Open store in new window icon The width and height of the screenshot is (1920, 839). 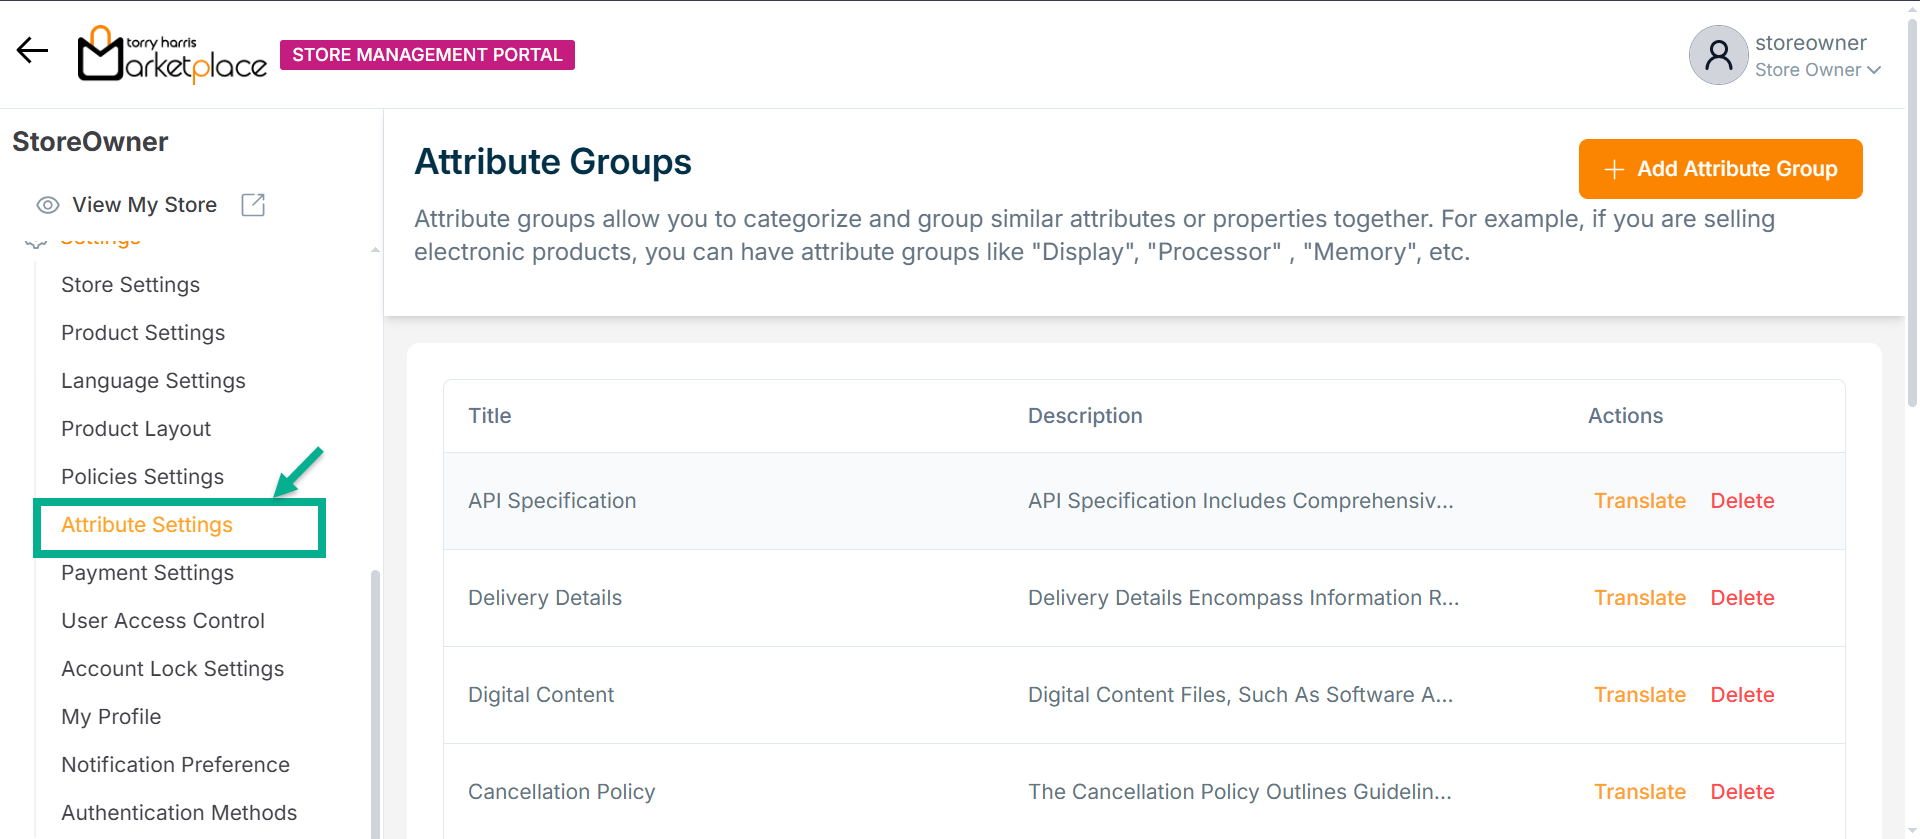click(x=253, y=205)
